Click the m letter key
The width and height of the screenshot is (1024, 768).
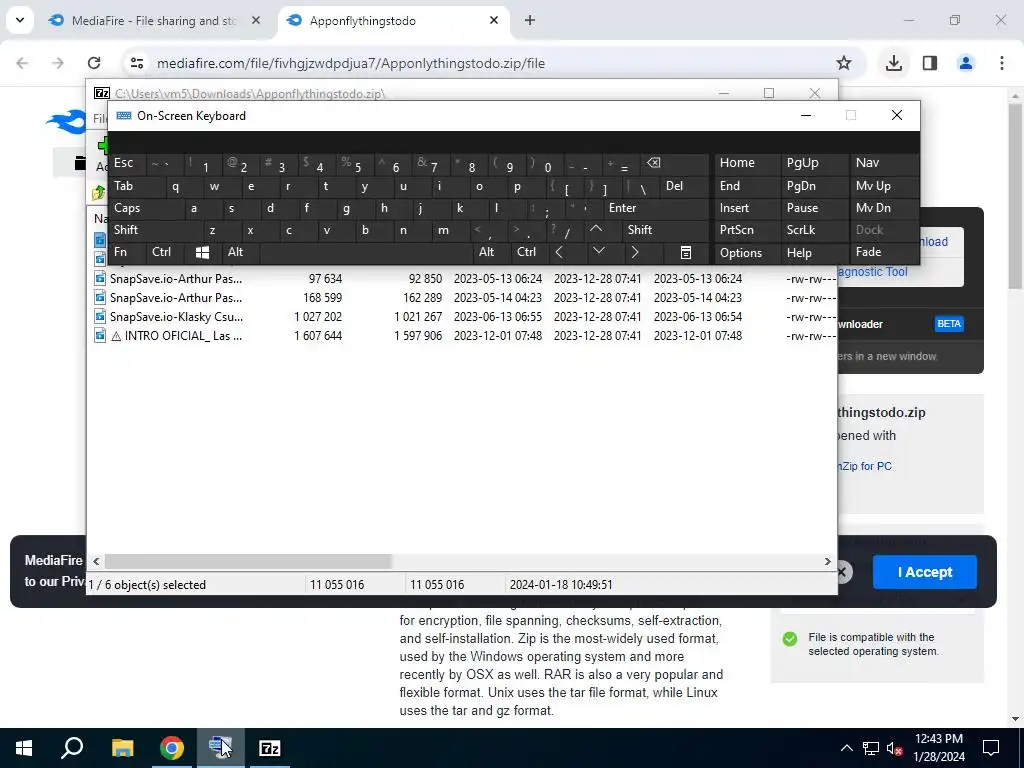point(449,230)
